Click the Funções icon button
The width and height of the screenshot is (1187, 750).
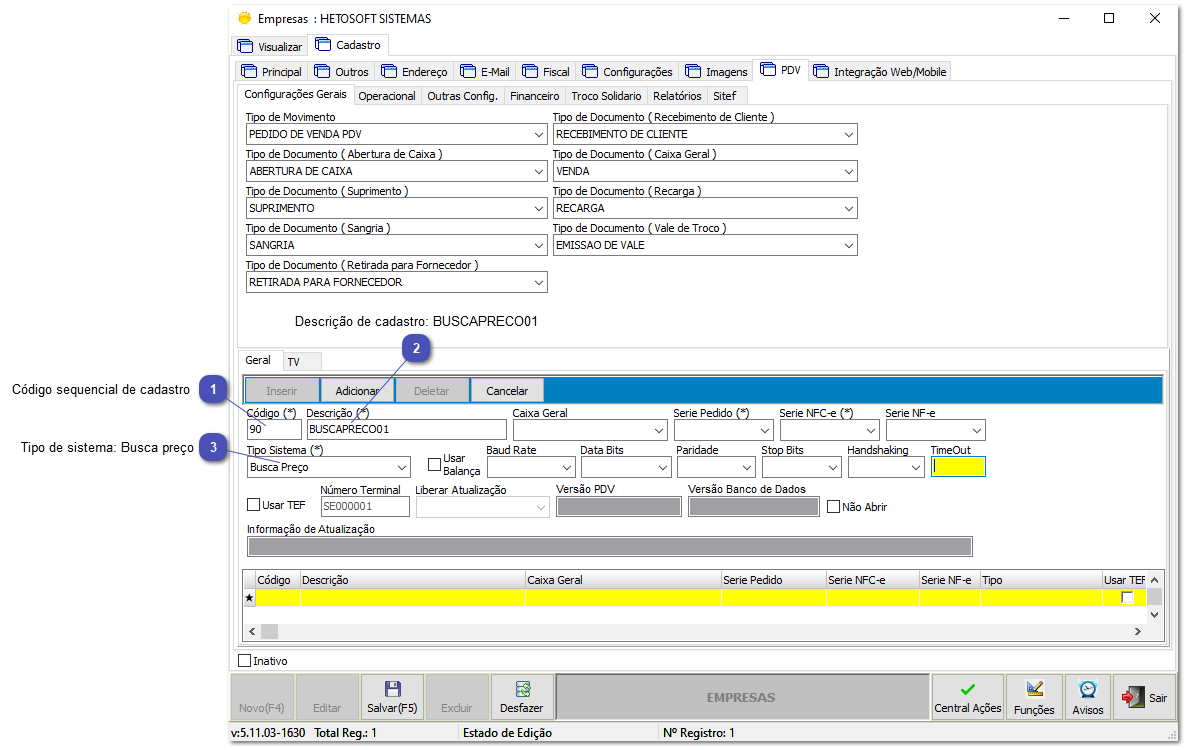[1034, 690]
